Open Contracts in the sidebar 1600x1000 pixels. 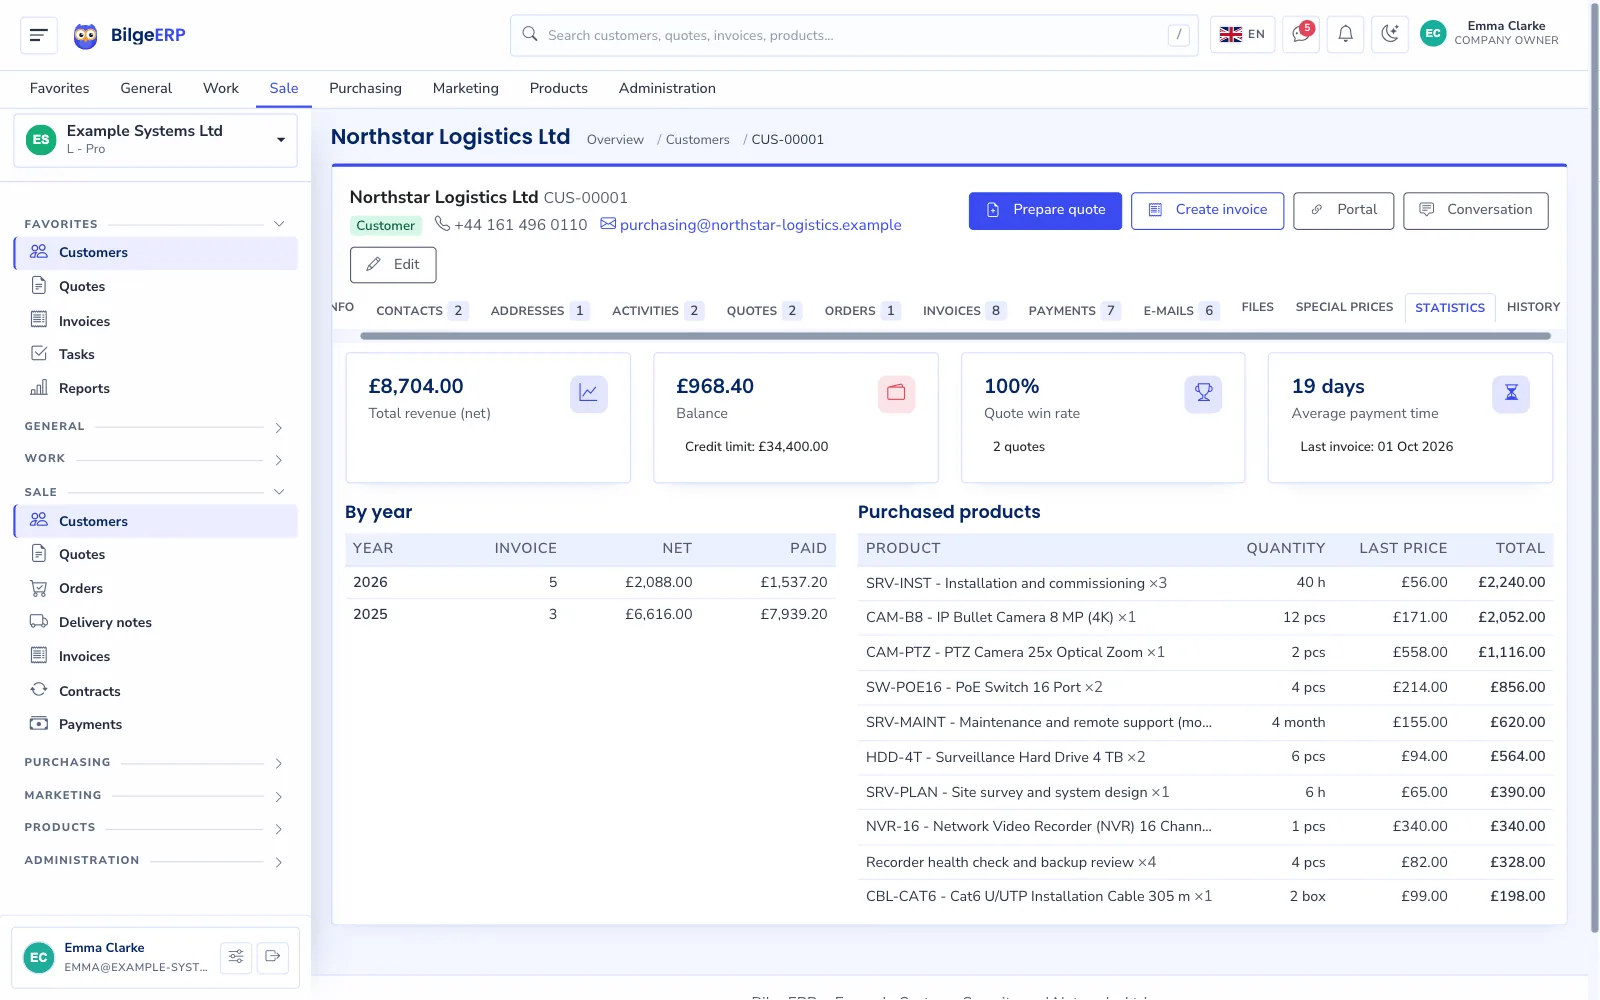[155, 691]
